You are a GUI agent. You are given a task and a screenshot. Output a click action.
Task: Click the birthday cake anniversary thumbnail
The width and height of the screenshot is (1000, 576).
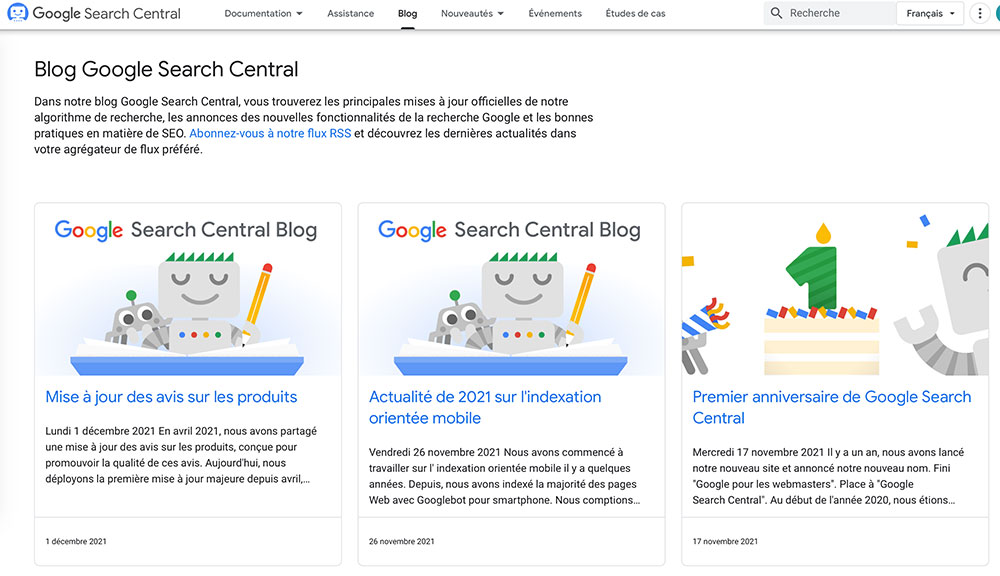835,290
